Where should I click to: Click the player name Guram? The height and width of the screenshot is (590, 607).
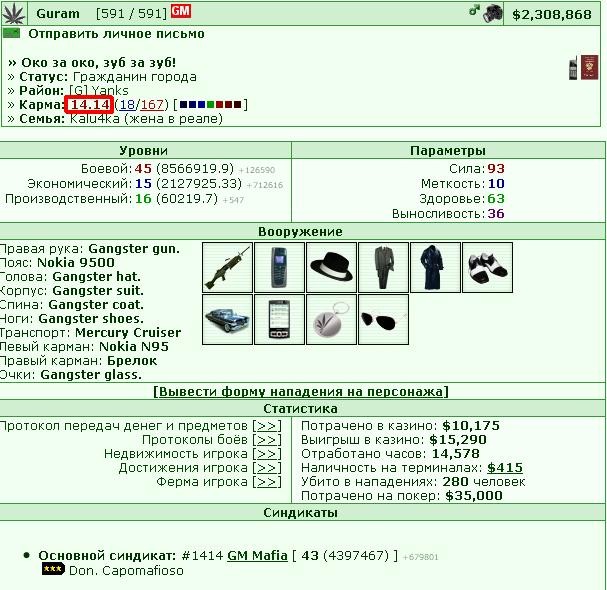coord(58,14)
